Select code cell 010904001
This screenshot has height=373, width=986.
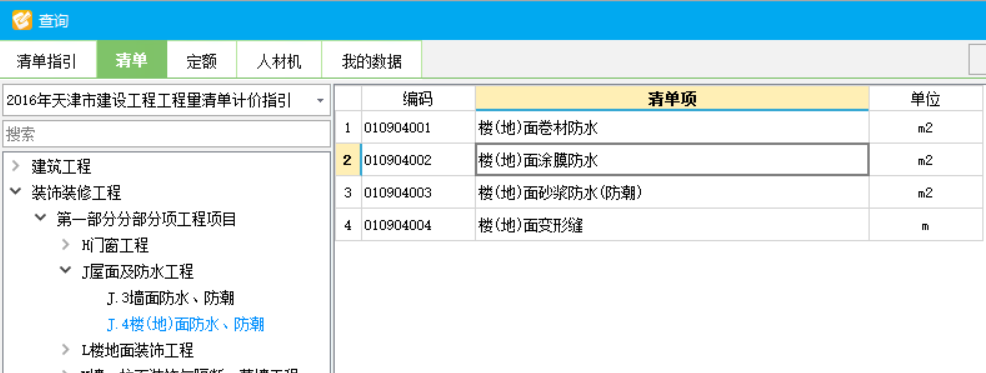[x=418, y=128]
